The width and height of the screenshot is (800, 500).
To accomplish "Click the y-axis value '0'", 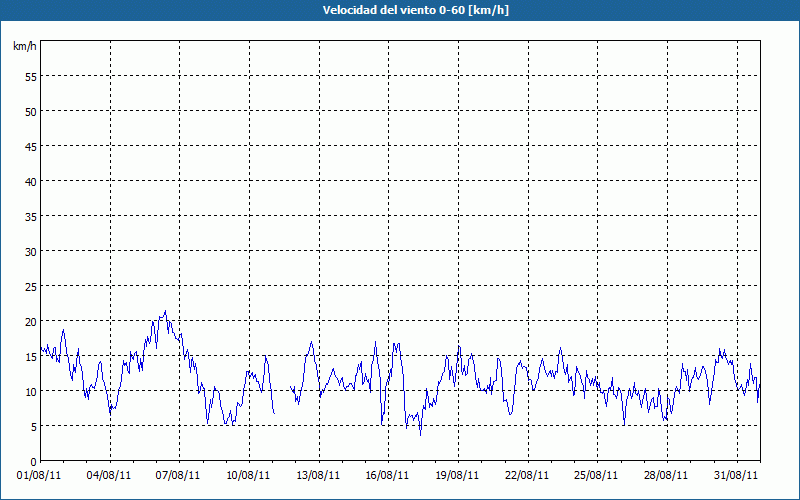I will point(34,462).
